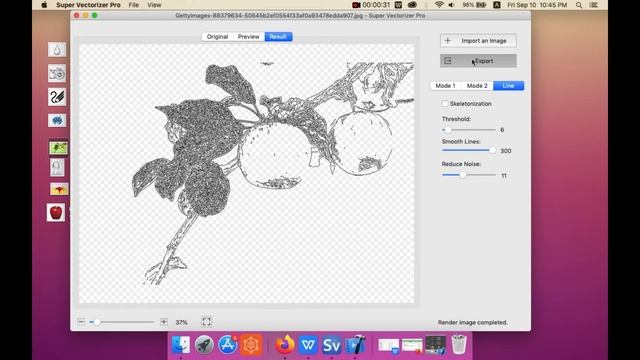The height and width of the screenshot is (360, 640).
Task: Open the Apple menu
Action: (44, 5)
